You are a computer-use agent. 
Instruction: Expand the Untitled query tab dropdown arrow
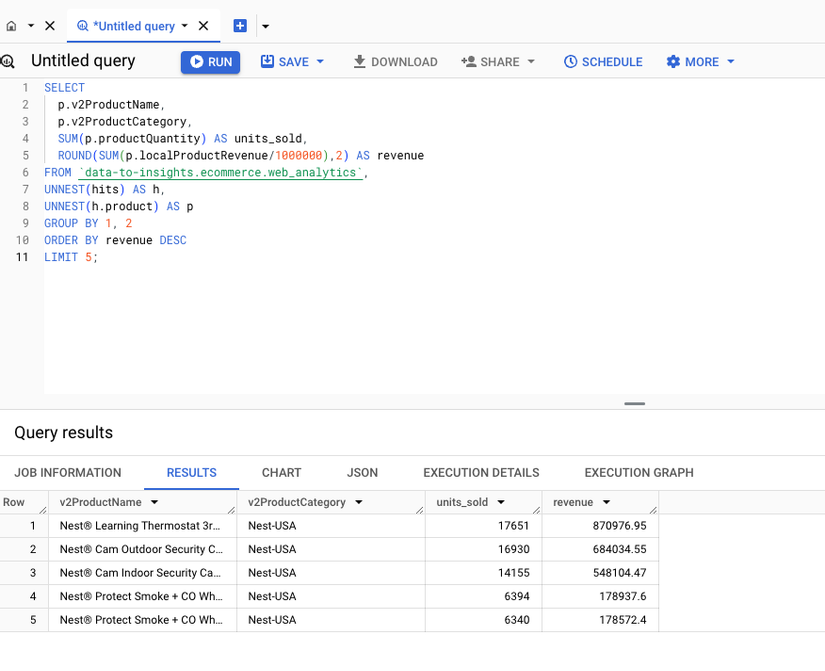(185, 26)
